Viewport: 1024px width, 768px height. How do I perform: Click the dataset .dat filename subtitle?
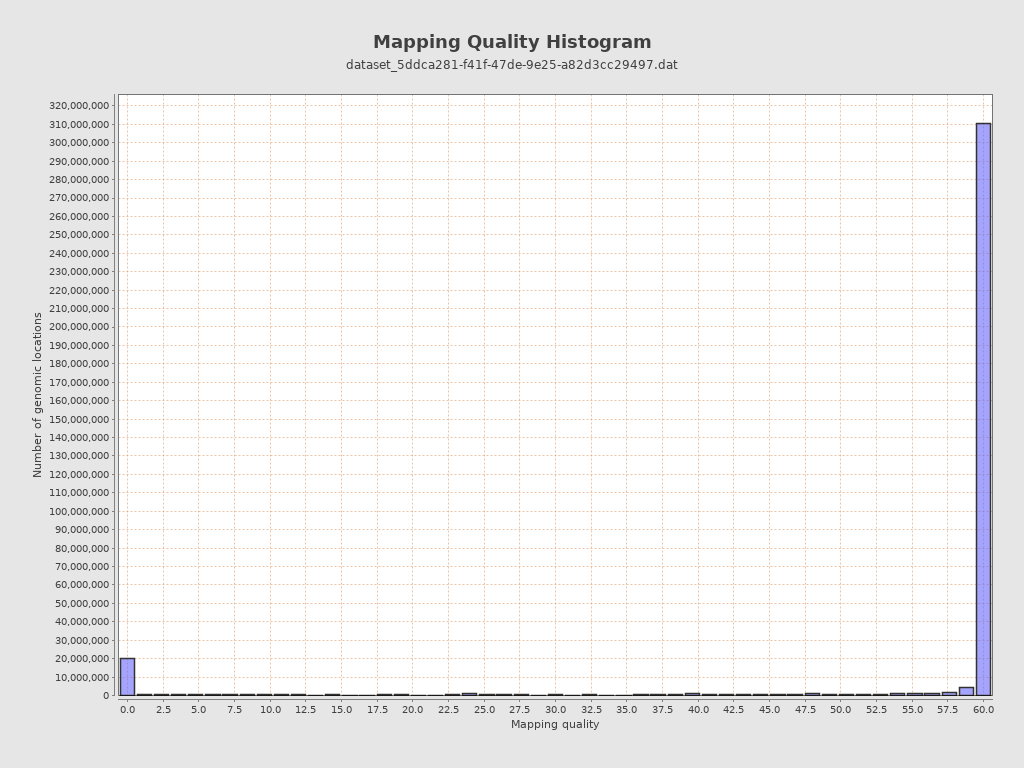pyautogui.click(x=512, y=65)
